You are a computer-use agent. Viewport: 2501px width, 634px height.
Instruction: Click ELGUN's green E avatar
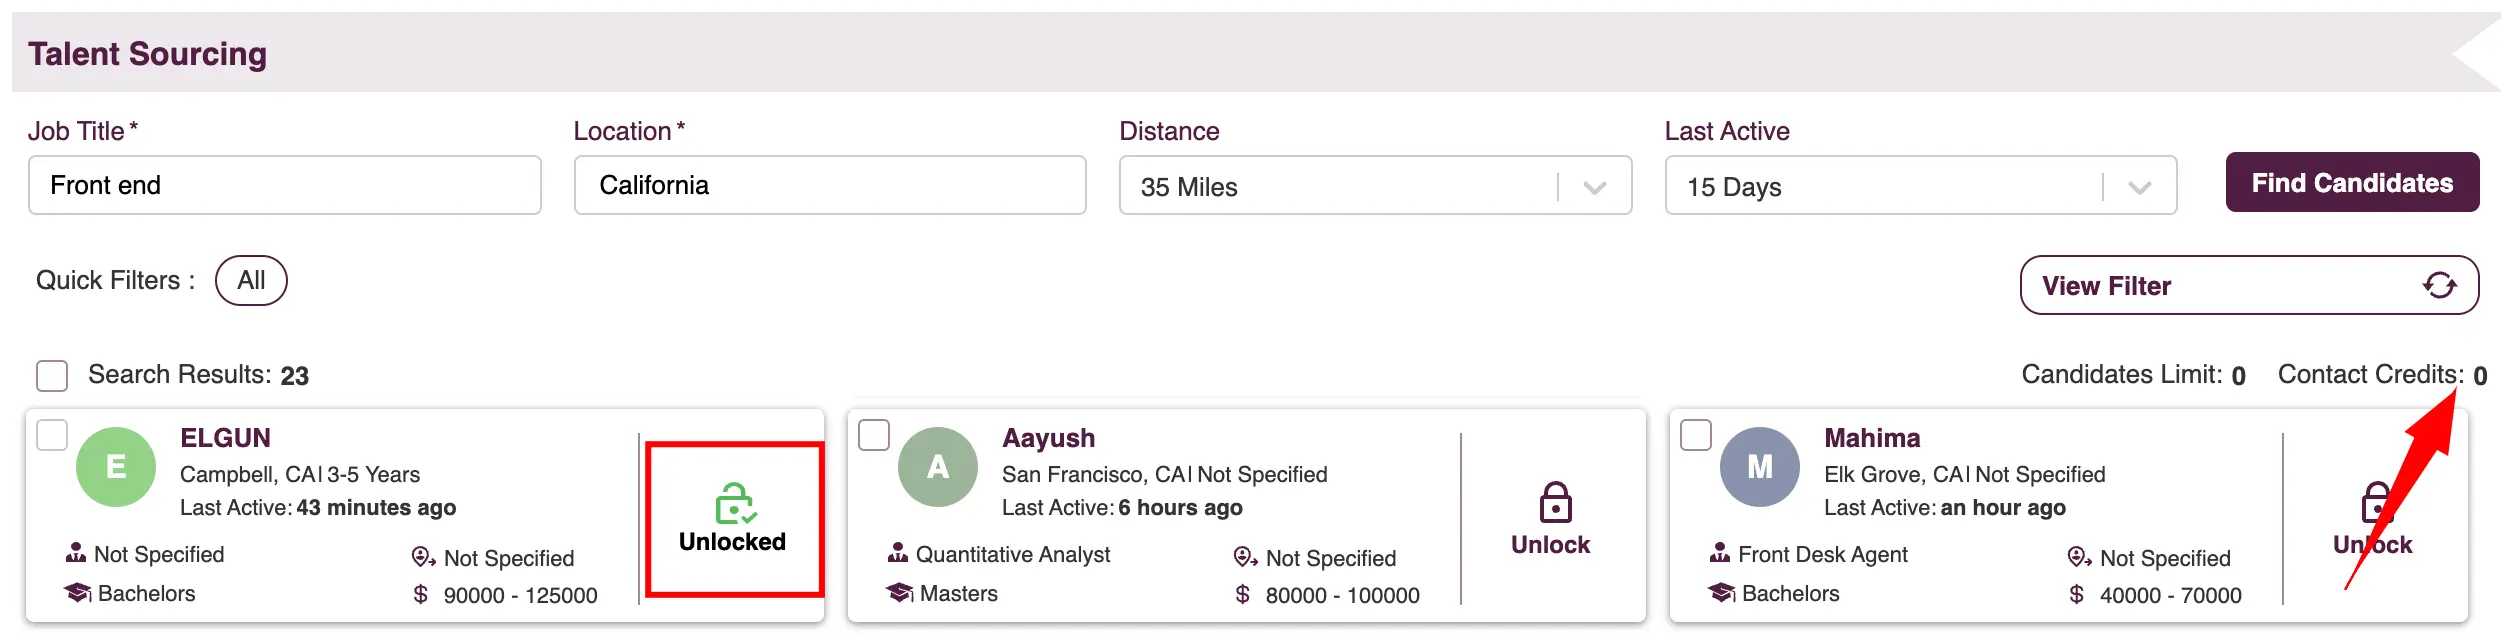click(x=116, y=467)
